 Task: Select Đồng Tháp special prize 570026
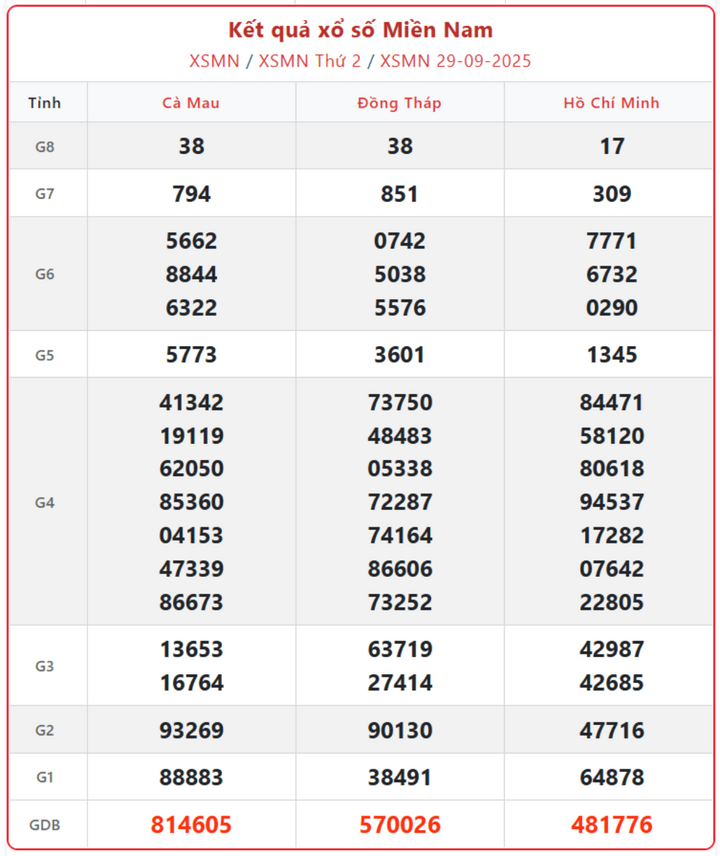point(399,825)
